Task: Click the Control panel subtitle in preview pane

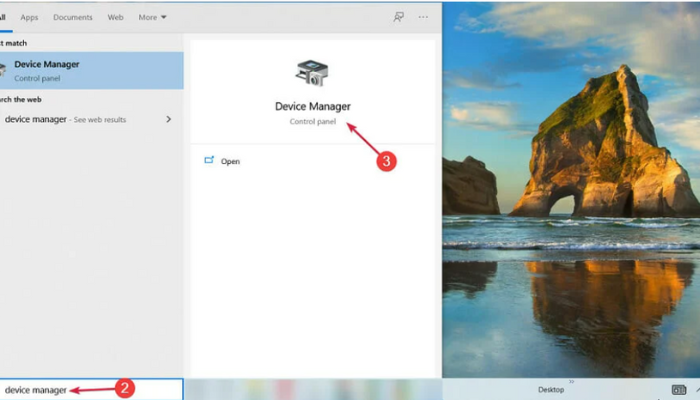Action: coord(312,121)
